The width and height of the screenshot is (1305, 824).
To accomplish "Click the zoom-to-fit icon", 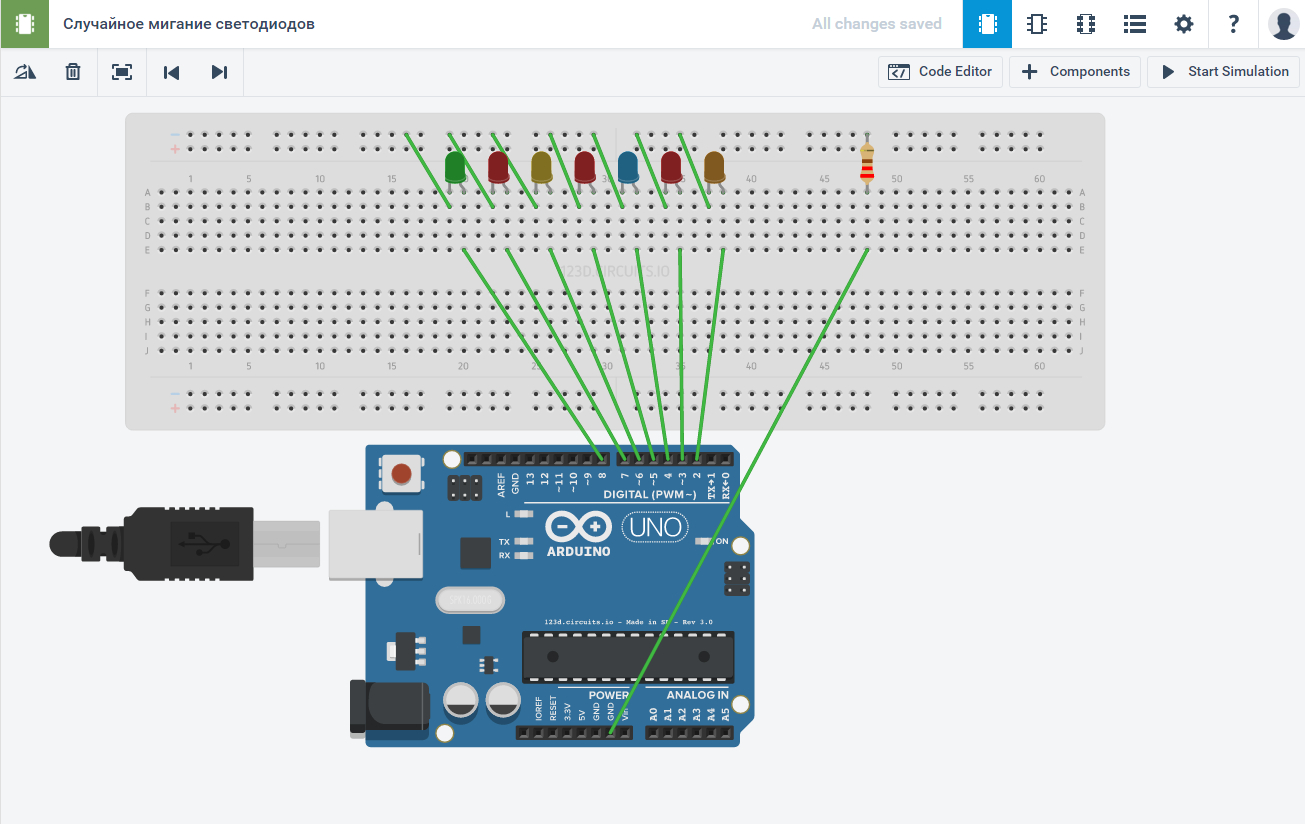I will pos(121,71).
